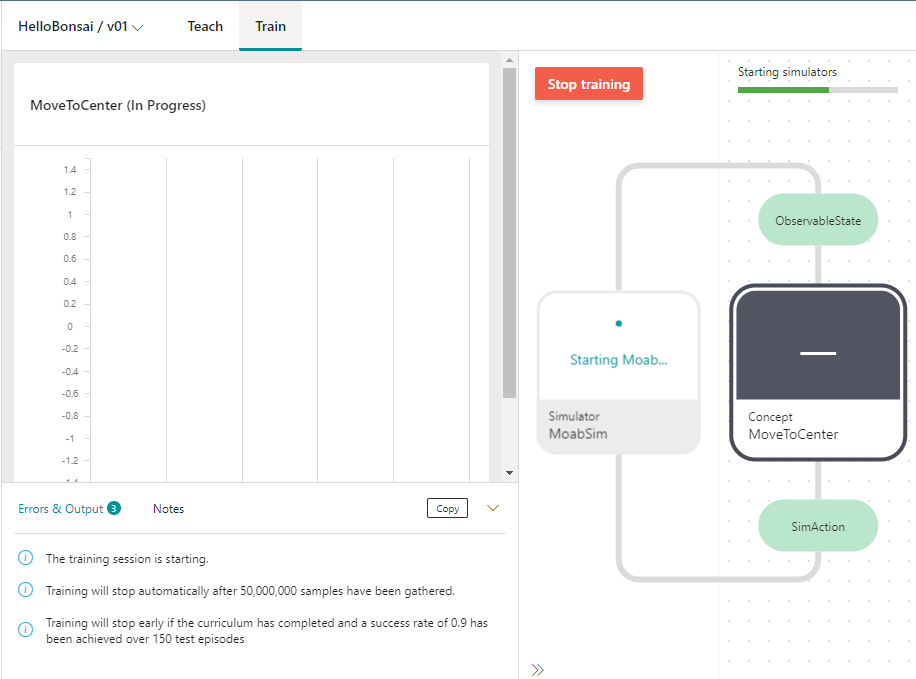Screen dimensions: 916x679
Task: Collapse the Errors & Output panel chevron
Action: [492, 508]
